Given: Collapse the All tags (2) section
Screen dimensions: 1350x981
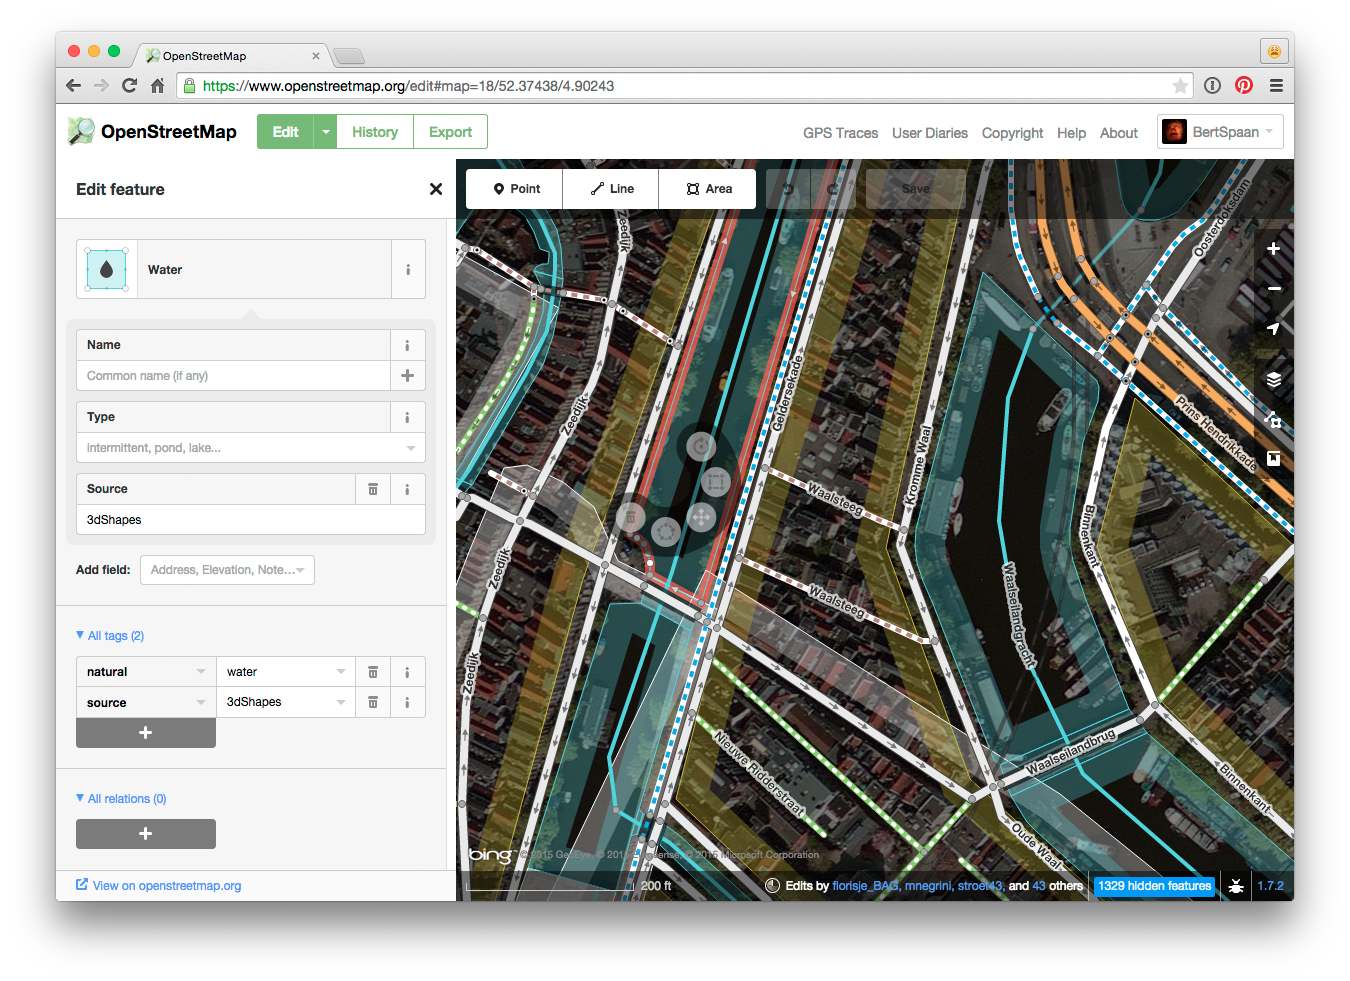Looking at the screenshot, I should [x=110, y=636].
